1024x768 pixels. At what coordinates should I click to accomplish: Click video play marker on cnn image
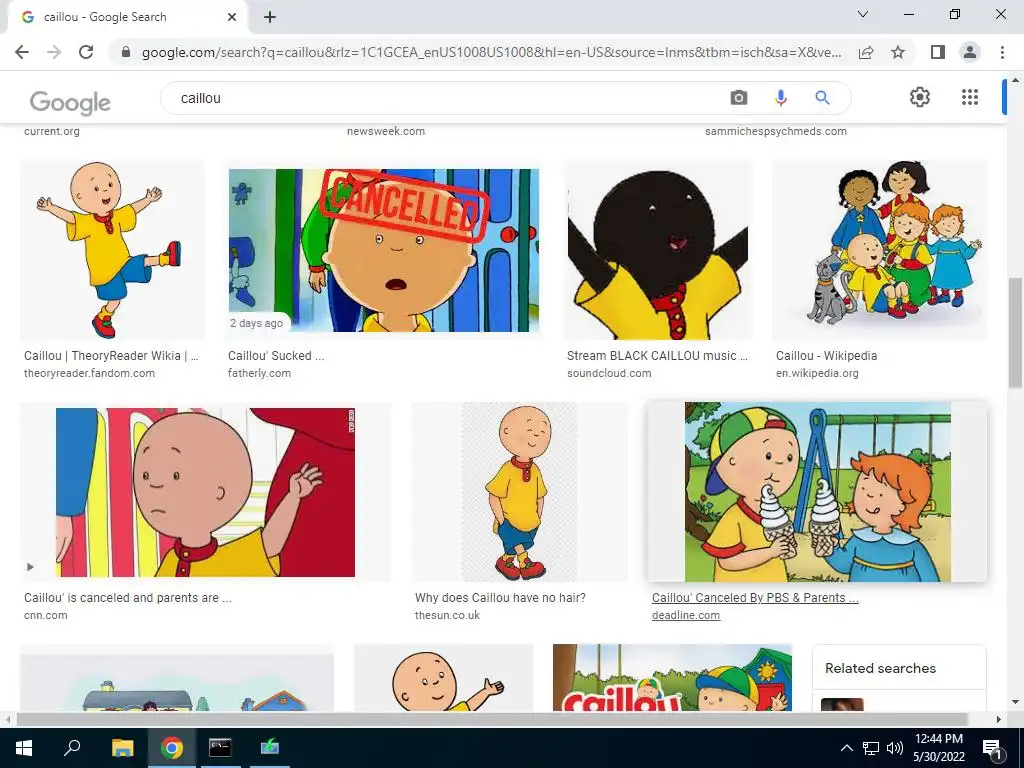tap(30, 567)
